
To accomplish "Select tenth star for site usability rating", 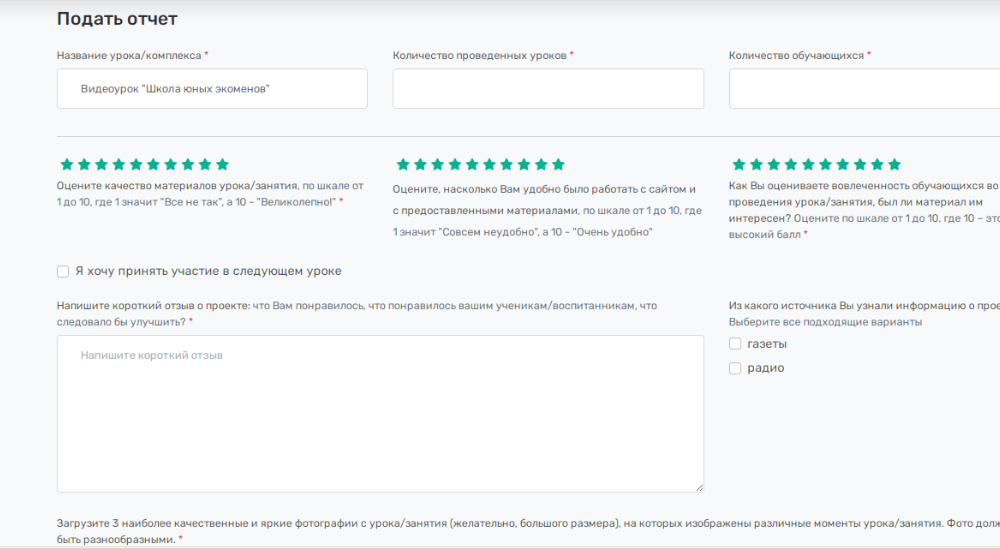I will tap(558, 164).
